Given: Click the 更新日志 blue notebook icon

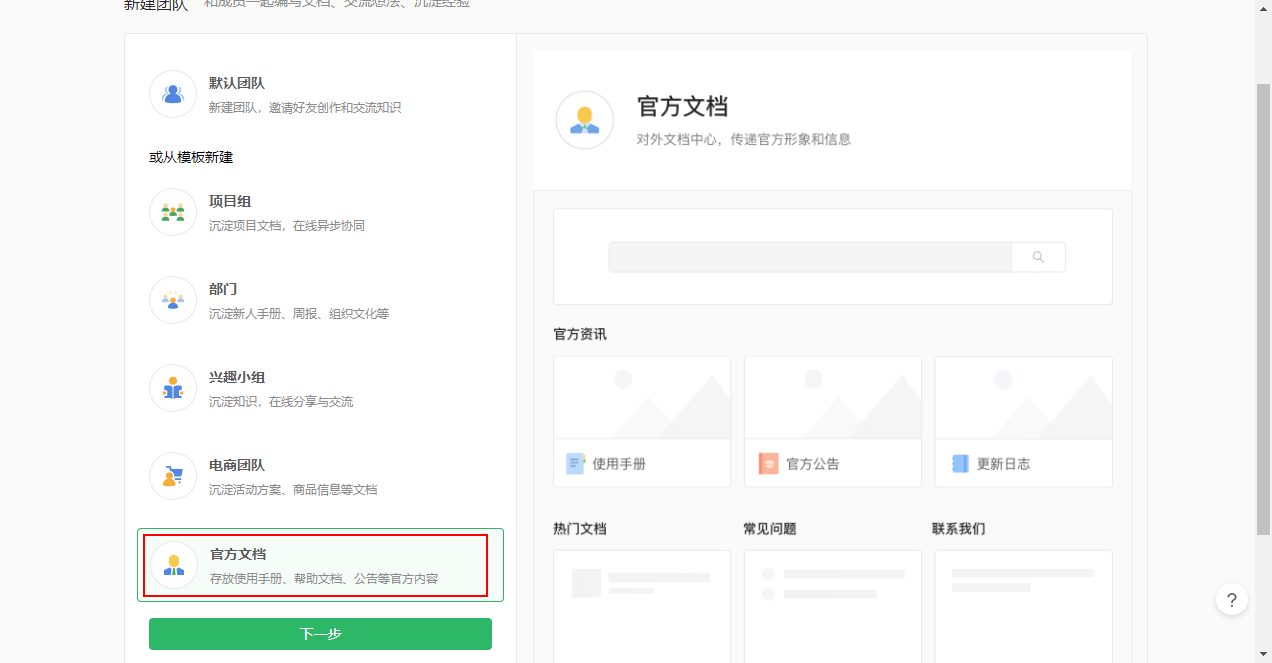Looking at the screenshot, I should pyautogui.click(x=960, y=464).
